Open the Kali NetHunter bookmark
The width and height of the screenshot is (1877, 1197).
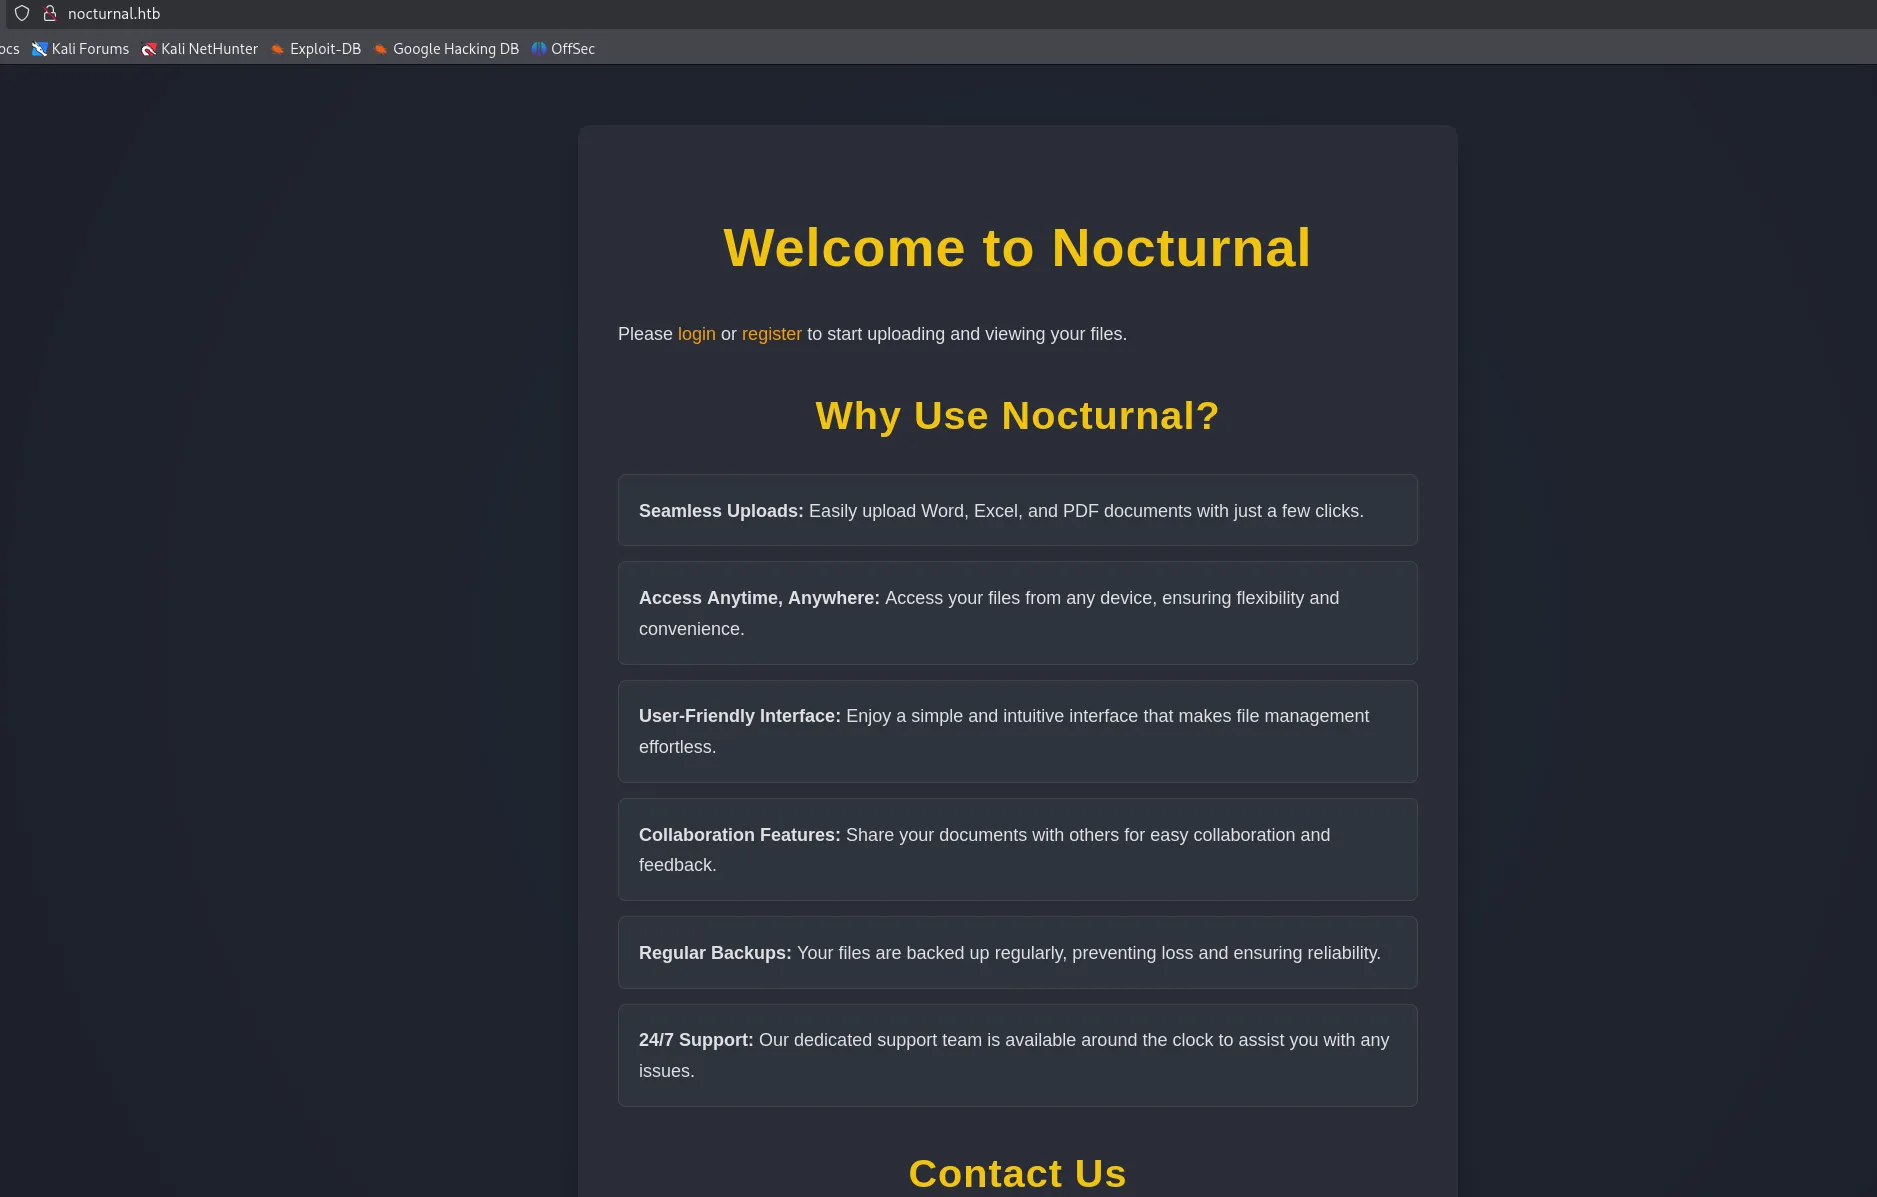(200, 49)
